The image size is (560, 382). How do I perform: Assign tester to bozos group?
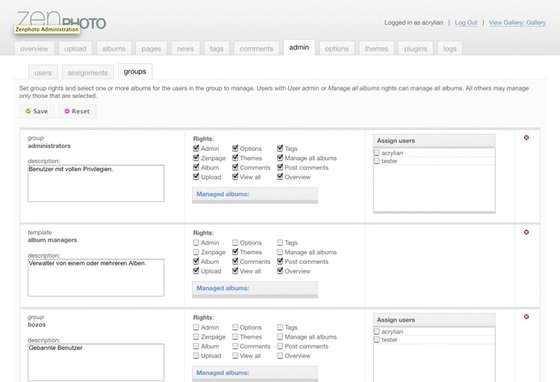tap(376, 340)
